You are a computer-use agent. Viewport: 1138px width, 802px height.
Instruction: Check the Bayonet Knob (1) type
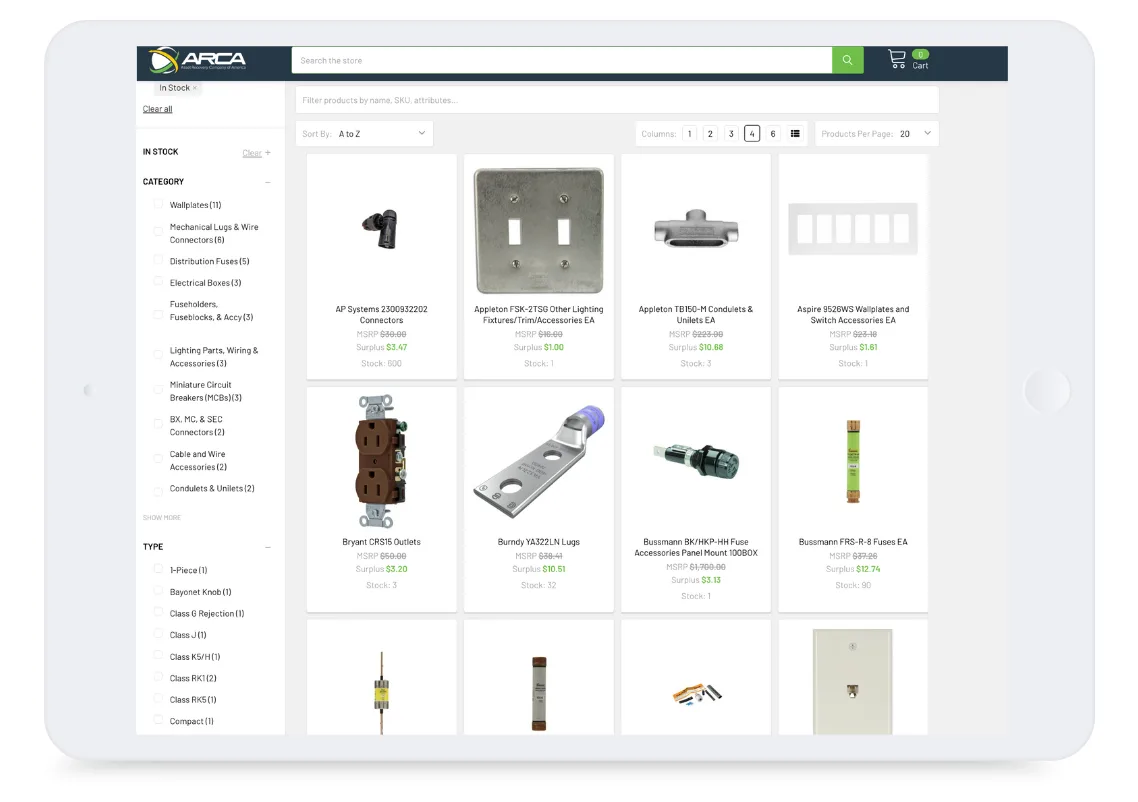point(158,591)
